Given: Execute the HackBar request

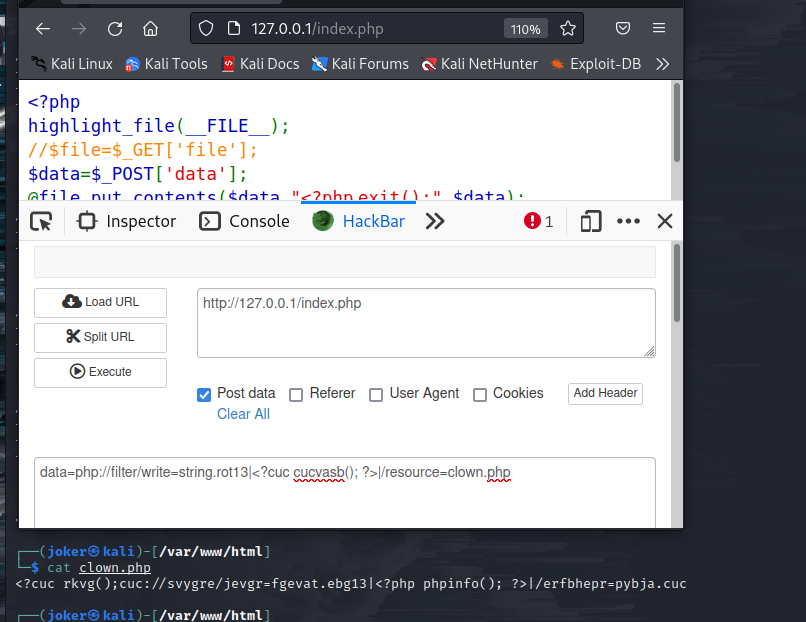Looking at the screenshot, I should (100, 372).
